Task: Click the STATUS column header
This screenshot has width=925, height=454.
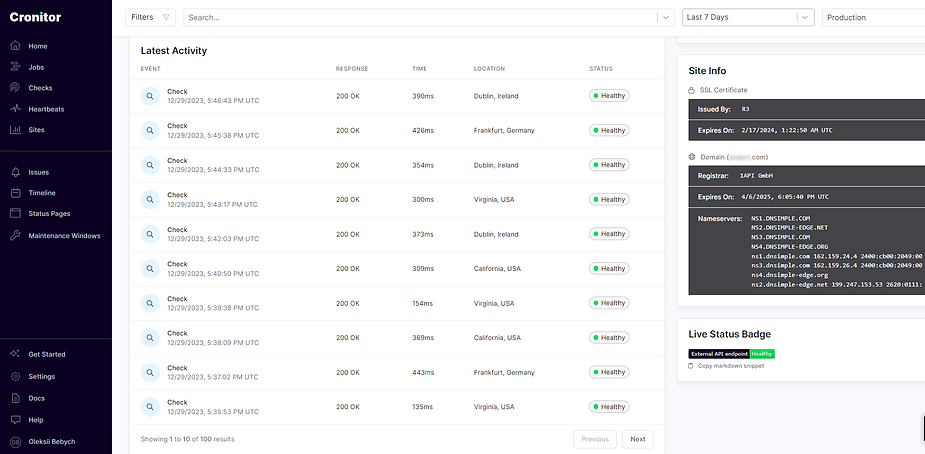Action: (x=601, y=69)
